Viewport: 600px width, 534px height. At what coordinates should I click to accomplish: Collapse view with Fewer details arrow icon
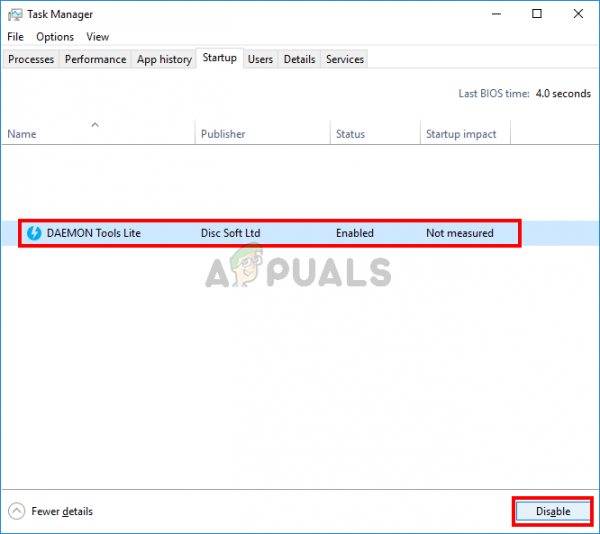click(16, 511)
